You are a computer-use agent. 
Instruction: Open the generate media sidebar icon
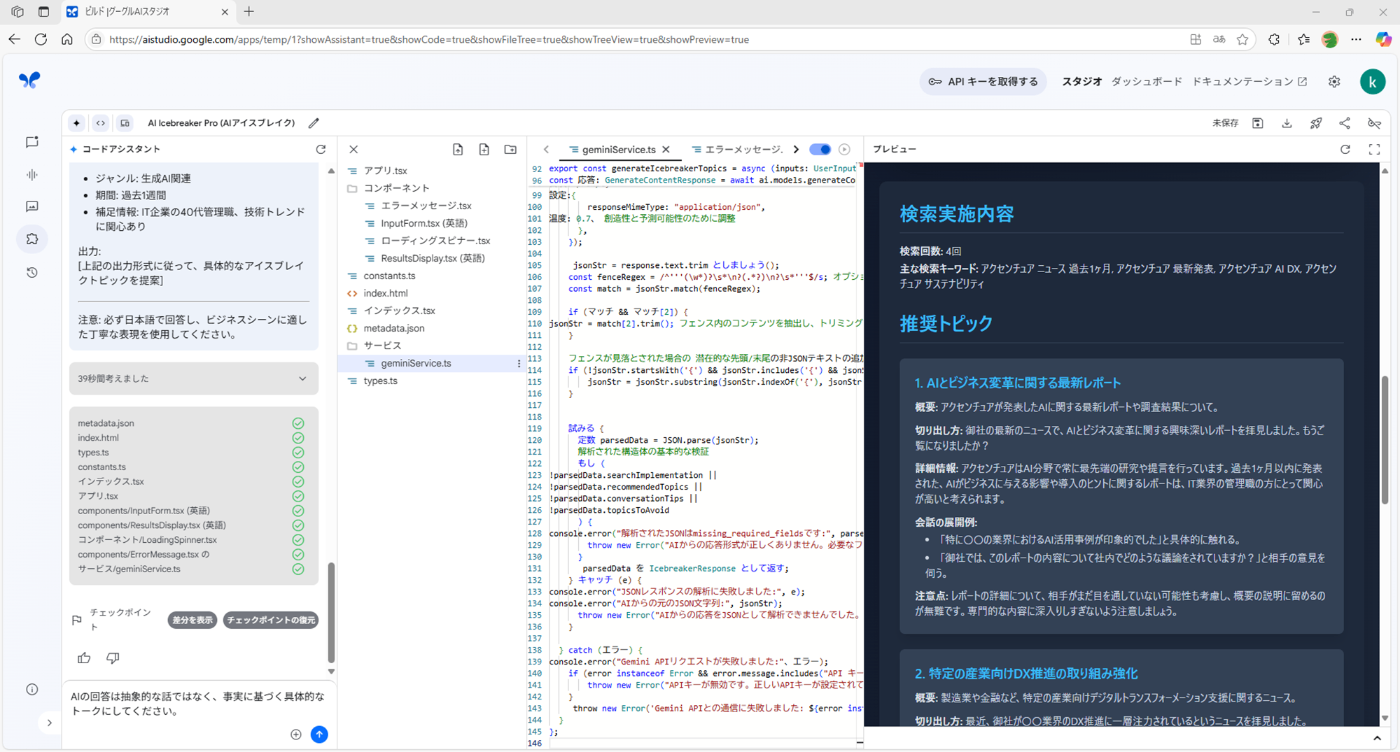click(32, 207)
